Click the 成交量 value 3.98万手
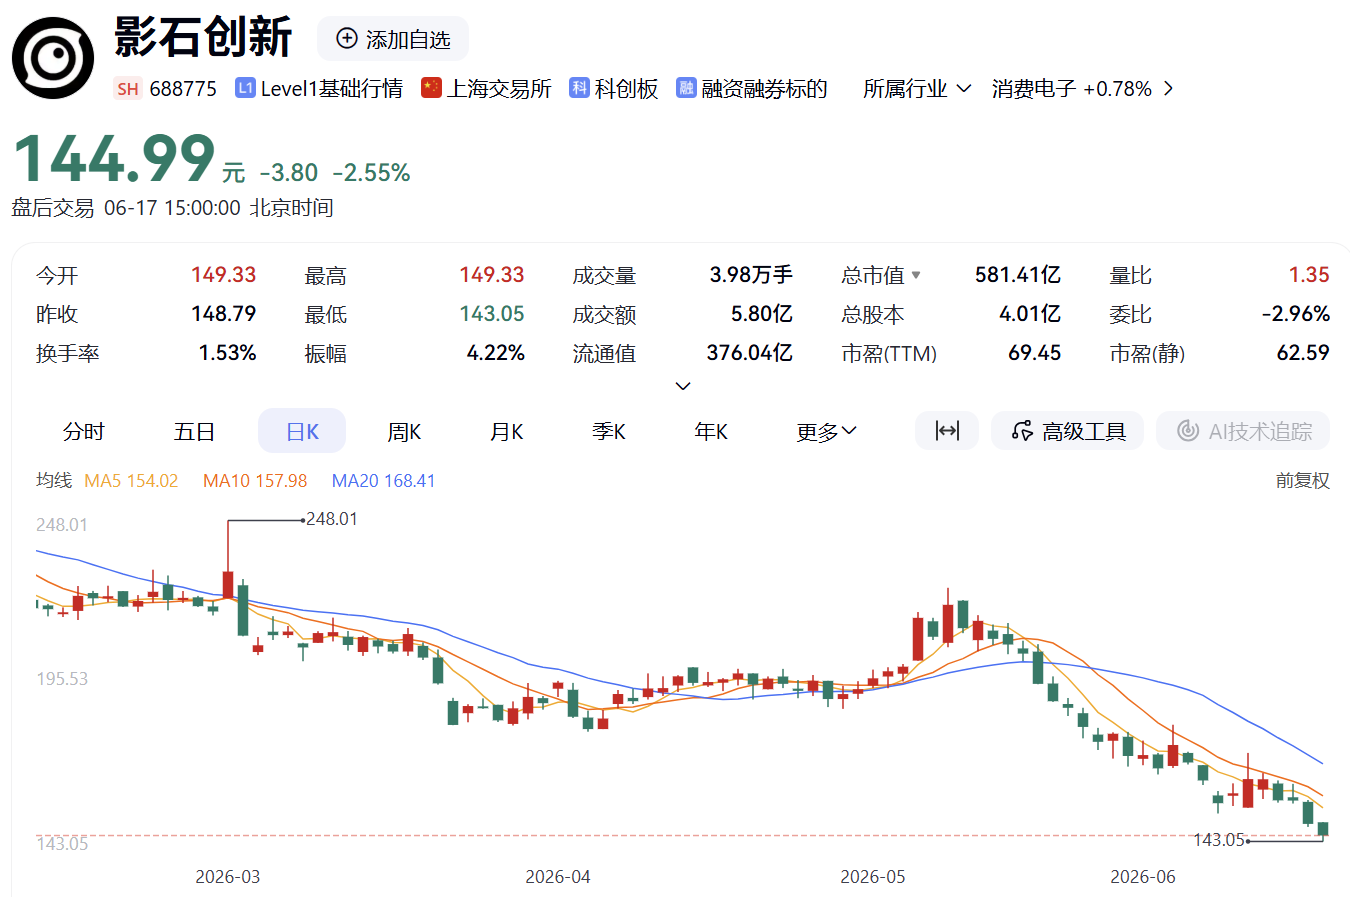 [x=751, y=275]
